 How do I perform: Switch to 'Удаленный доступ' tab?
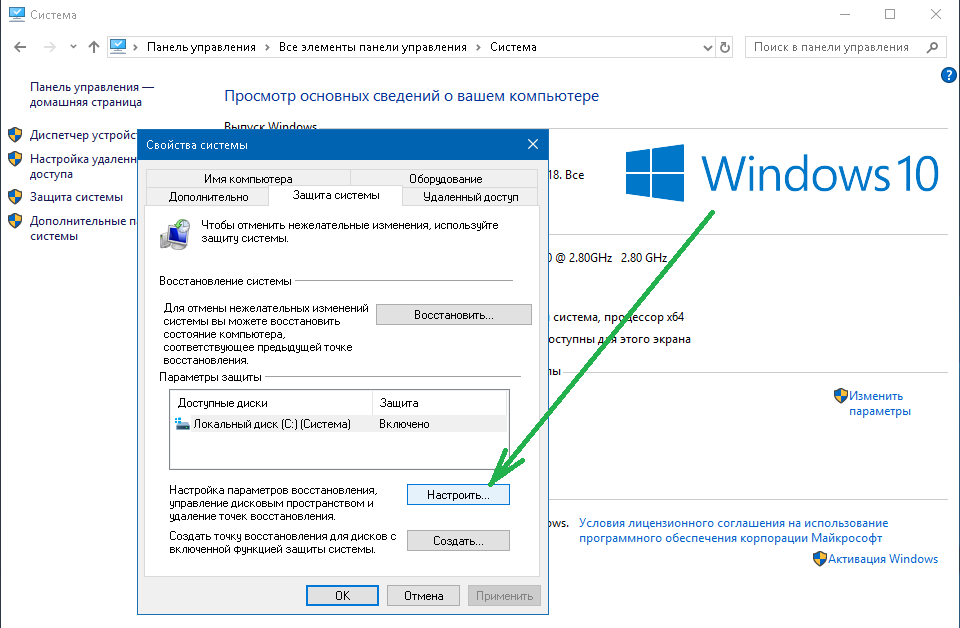pyautogui.click(x=470, y=196)
